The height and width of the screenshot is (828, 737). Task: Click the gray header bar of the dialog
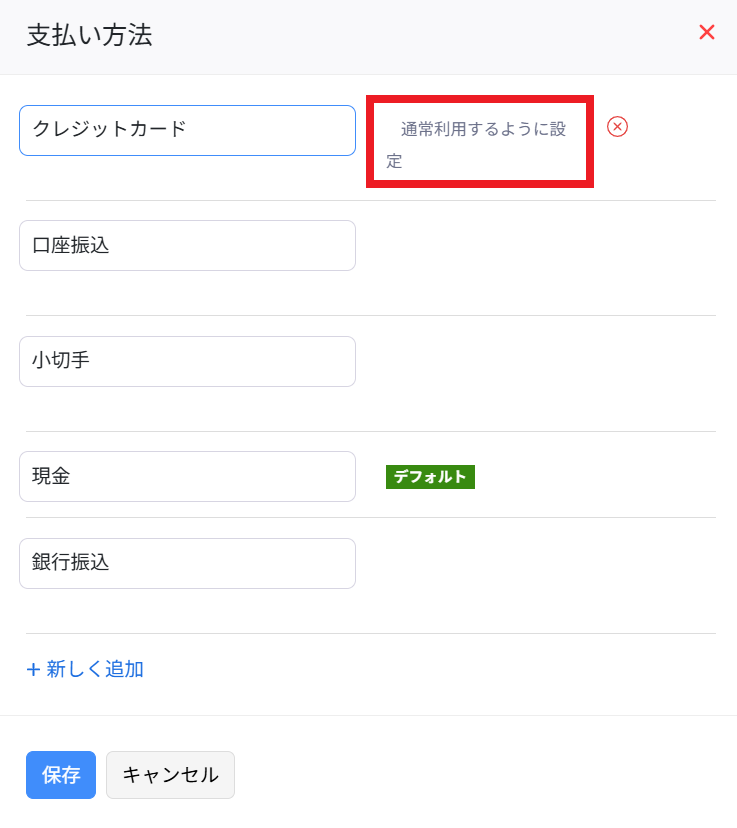[400, 36]
